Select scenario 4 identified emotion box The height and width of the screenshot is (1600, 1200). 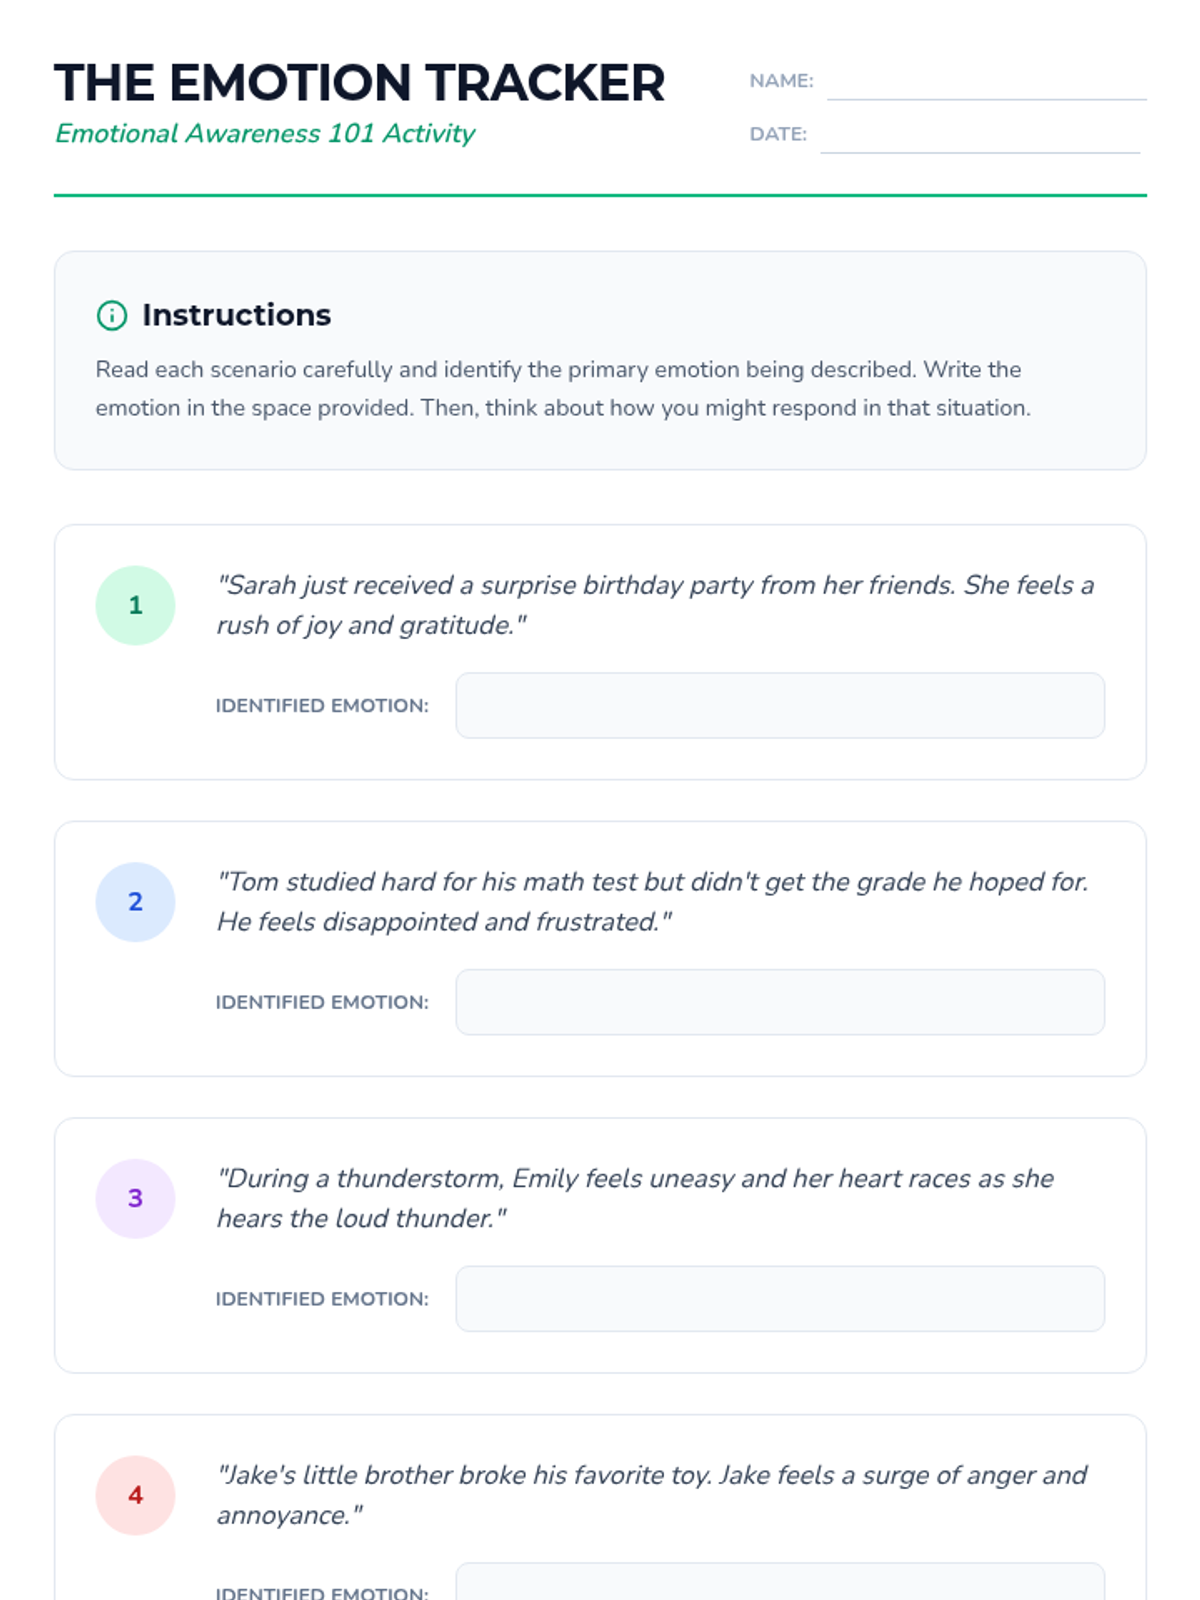(780, 1582)
